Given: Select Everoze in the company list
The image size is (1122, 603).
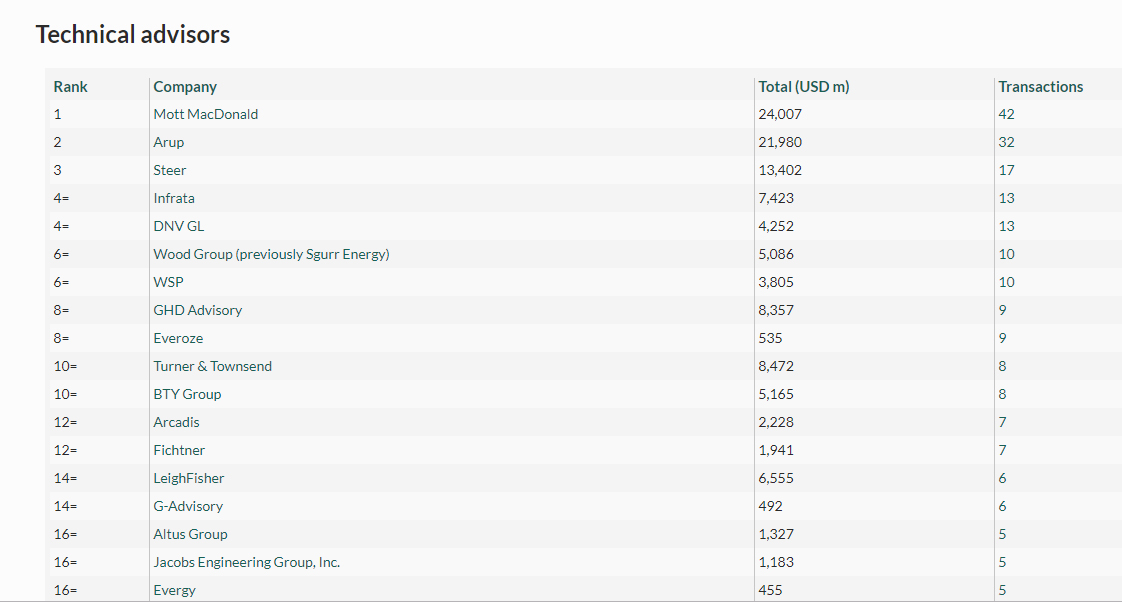Looking at the screenshot, I should click(x=178, y=338).
